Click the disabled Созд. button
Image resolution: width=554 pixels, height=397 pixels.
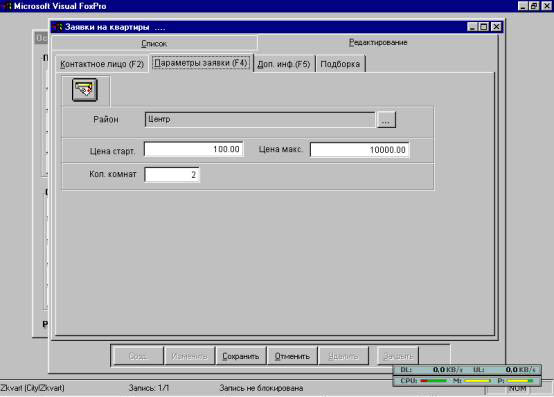(138, 356)
